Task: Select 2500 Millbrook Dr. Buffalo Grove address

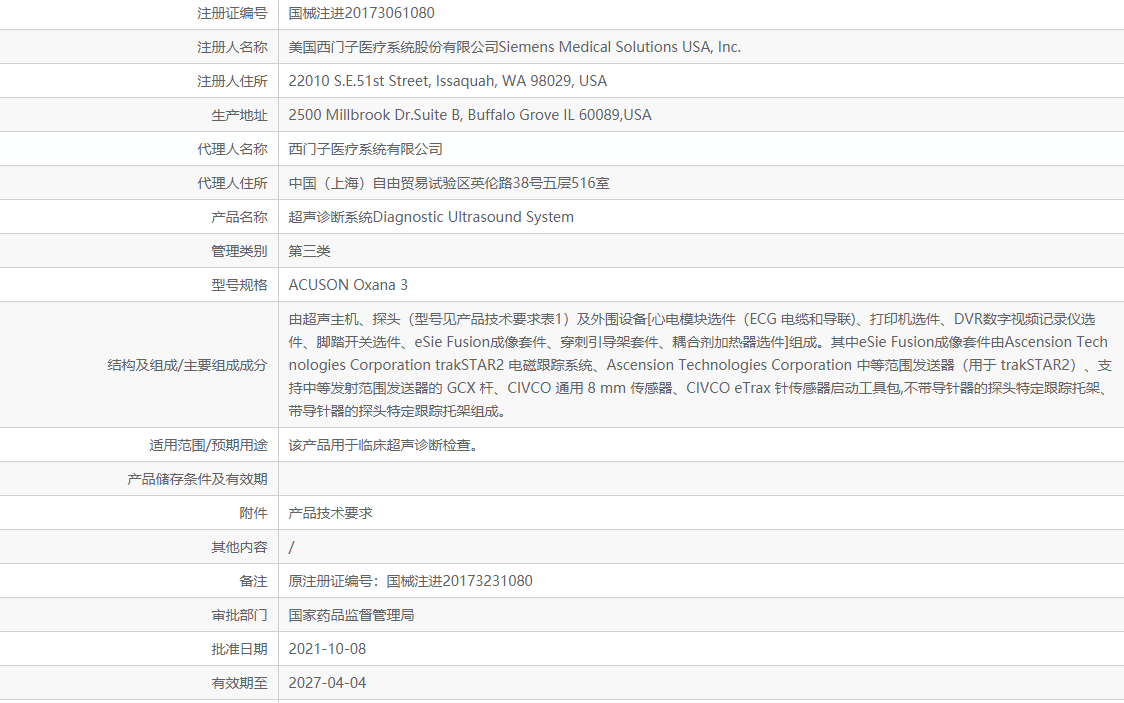Action: (470, 115)
